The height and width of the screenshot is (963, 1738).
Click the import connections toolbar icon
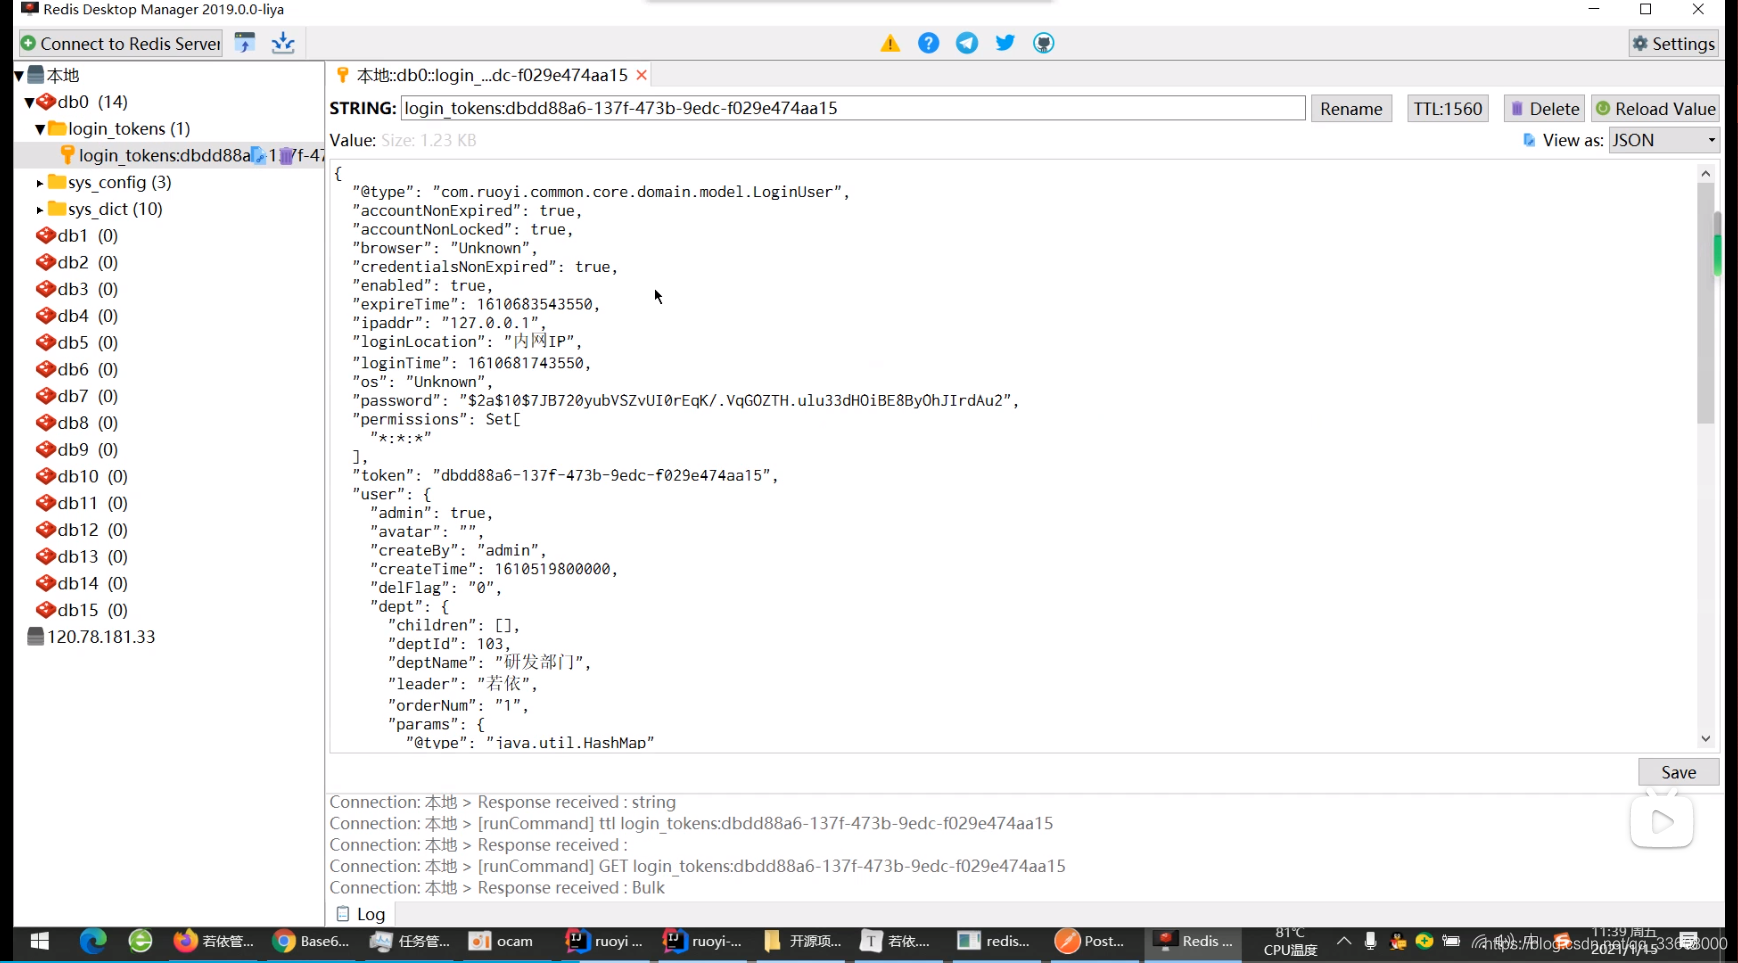pos(245,43)
